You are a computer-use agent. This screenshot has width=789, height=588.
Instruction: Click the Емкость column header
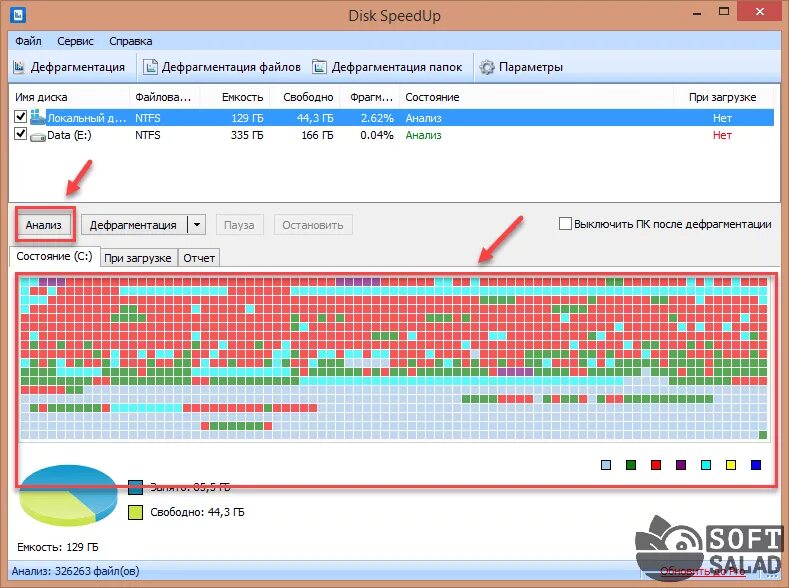click(x=235, y=97)
